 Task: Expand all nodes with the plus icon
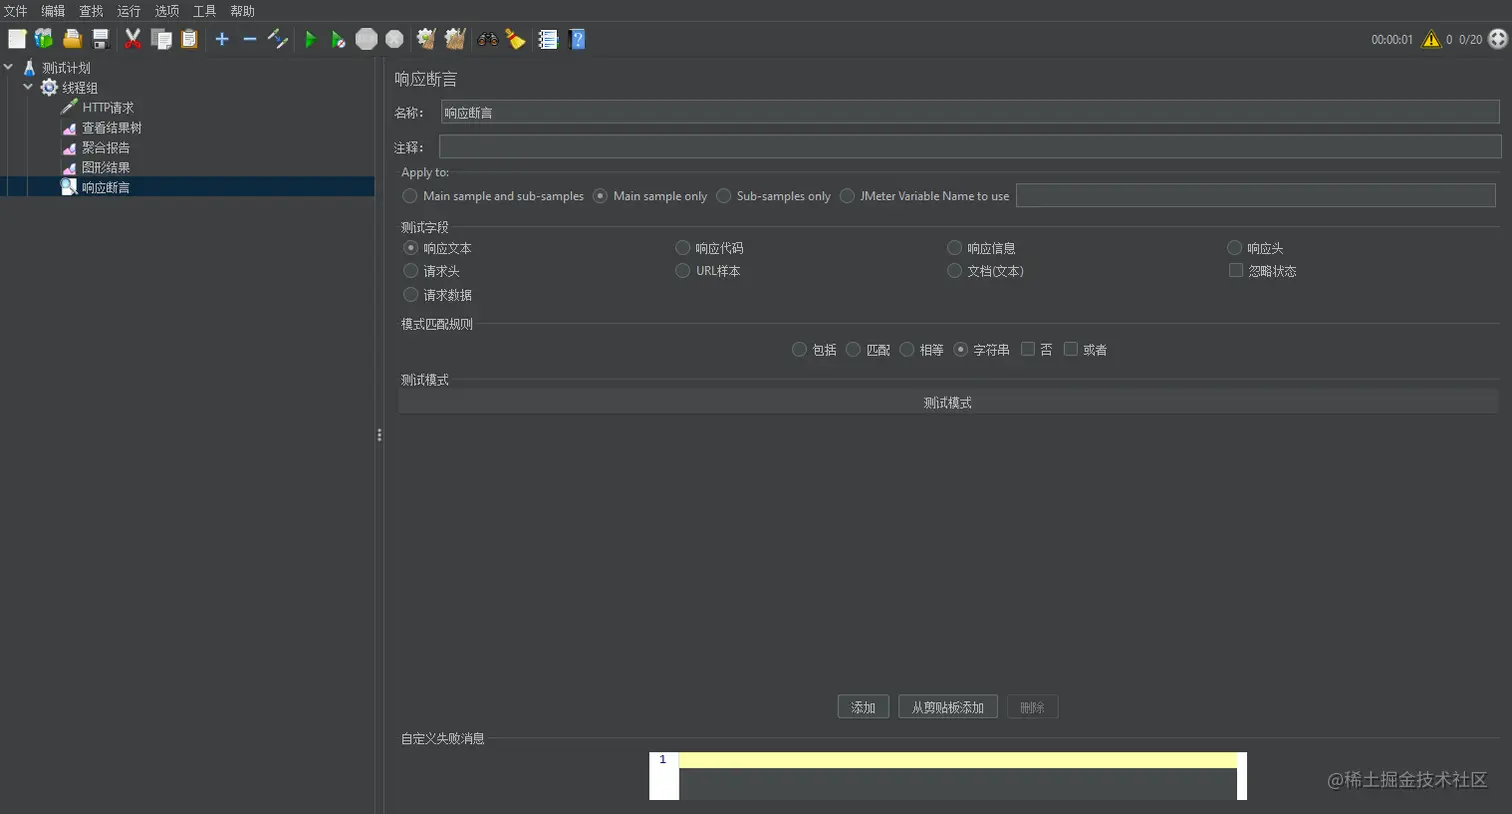click(222, 39)
